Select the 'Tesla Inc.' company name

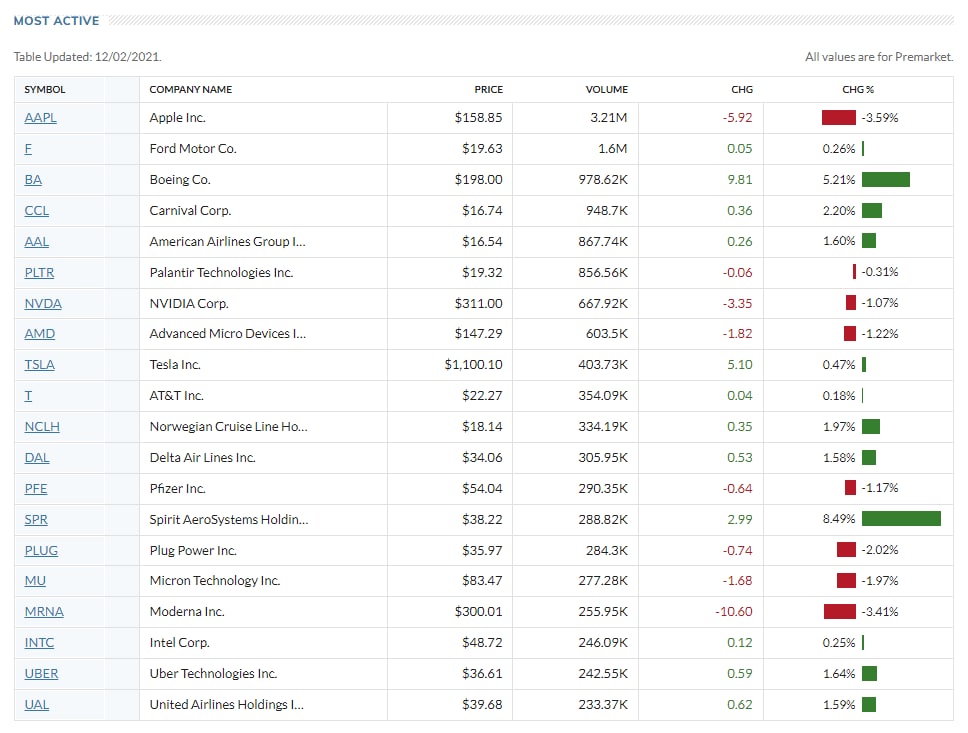point(175,364)
